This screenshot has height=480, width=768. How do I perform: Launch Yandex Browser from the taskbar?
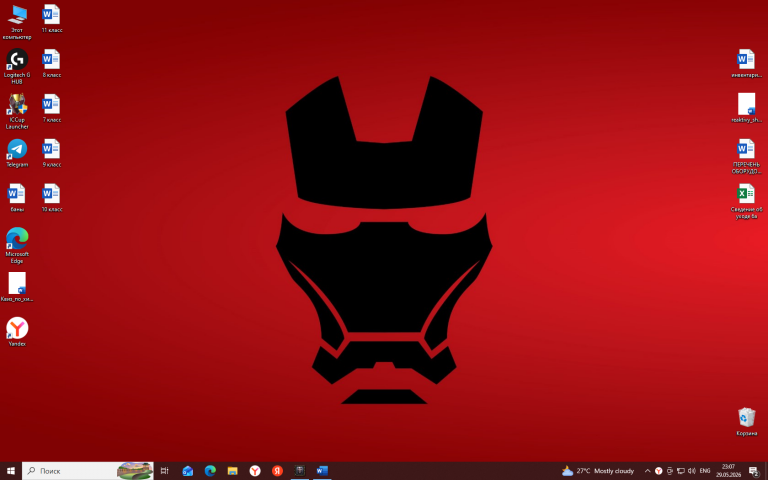pos(255,471)
